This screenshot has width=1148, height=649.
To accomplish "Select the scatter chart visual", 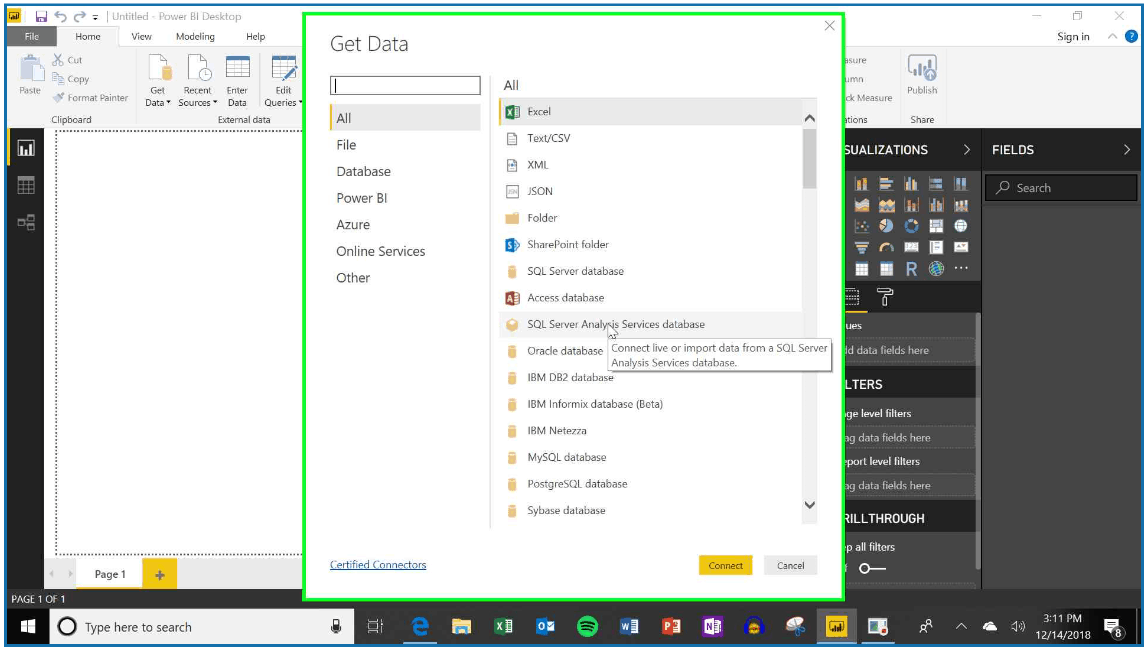I will tap(862, 226).
